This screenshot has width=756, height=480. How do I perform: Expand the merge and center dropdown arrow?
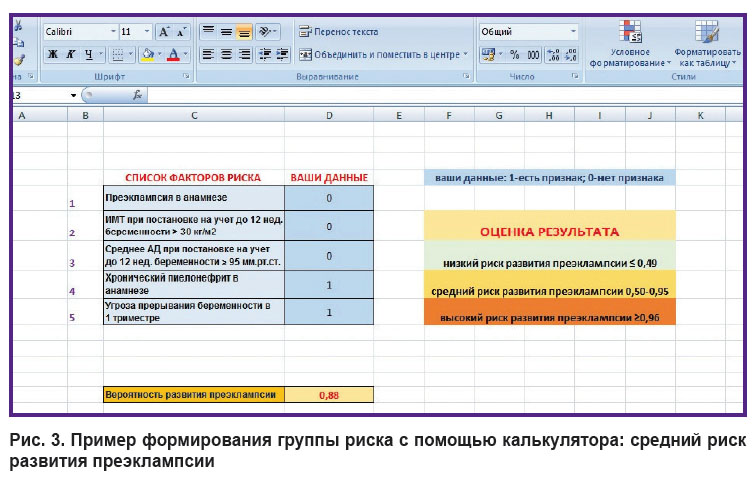pyautogui.click(x=466, y=54)
